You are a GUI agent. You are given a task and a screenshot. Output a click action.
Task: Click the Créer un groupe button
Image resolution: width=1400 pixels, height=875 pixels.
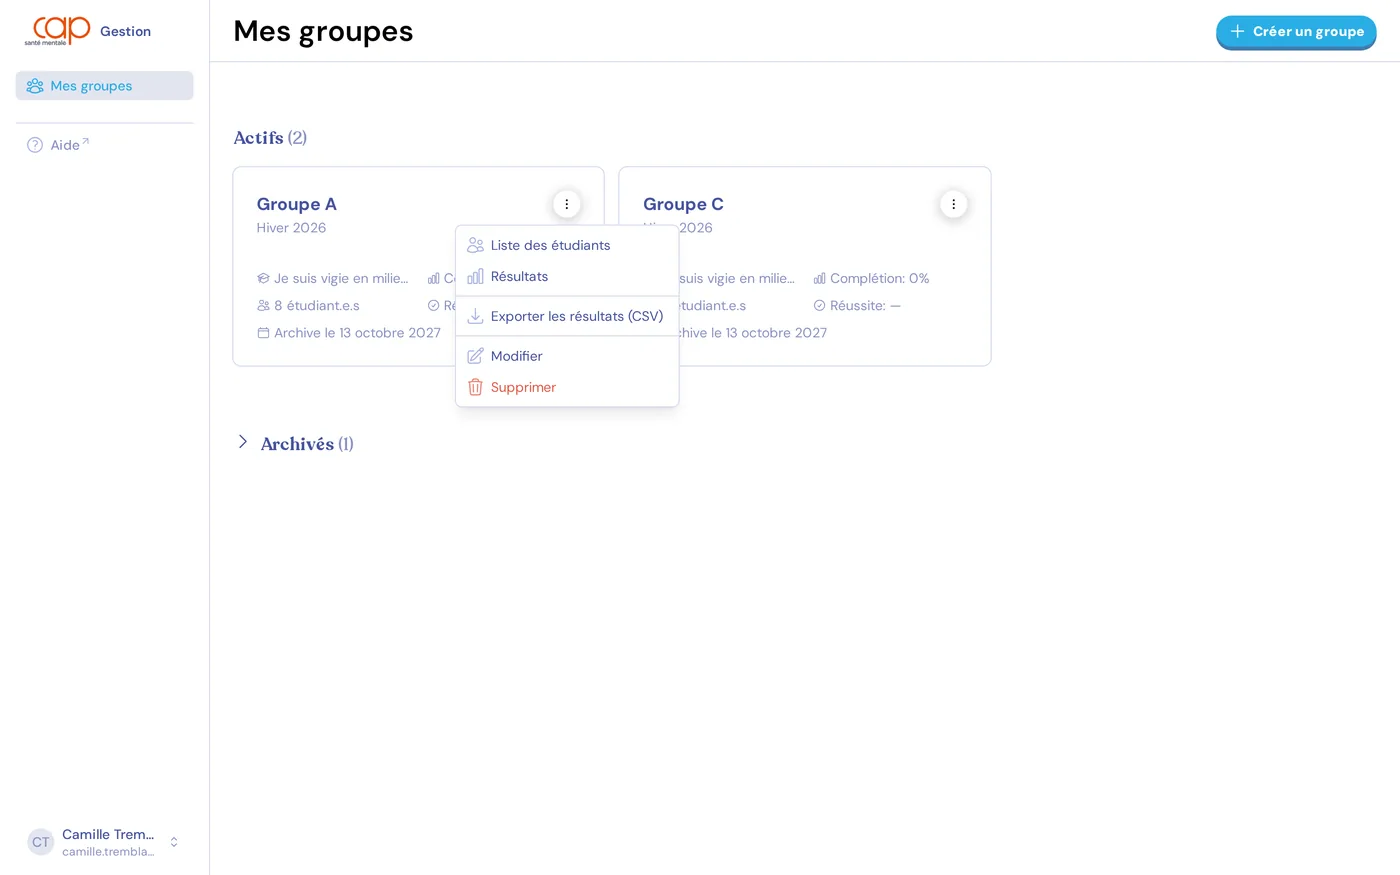click(1296, 32)
